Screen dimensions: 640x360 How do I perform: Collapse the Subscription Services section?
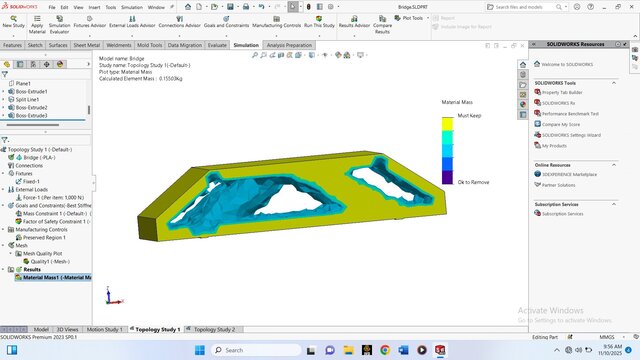coord(614,204)
